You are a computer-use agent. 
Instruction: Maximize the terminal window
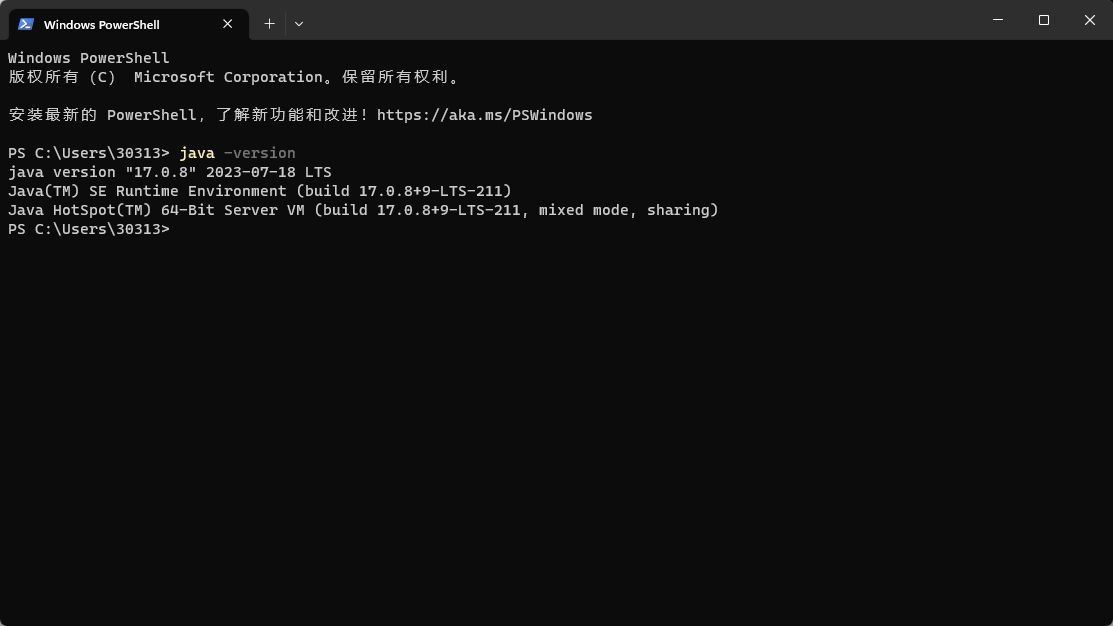(x=1044, y=20)
